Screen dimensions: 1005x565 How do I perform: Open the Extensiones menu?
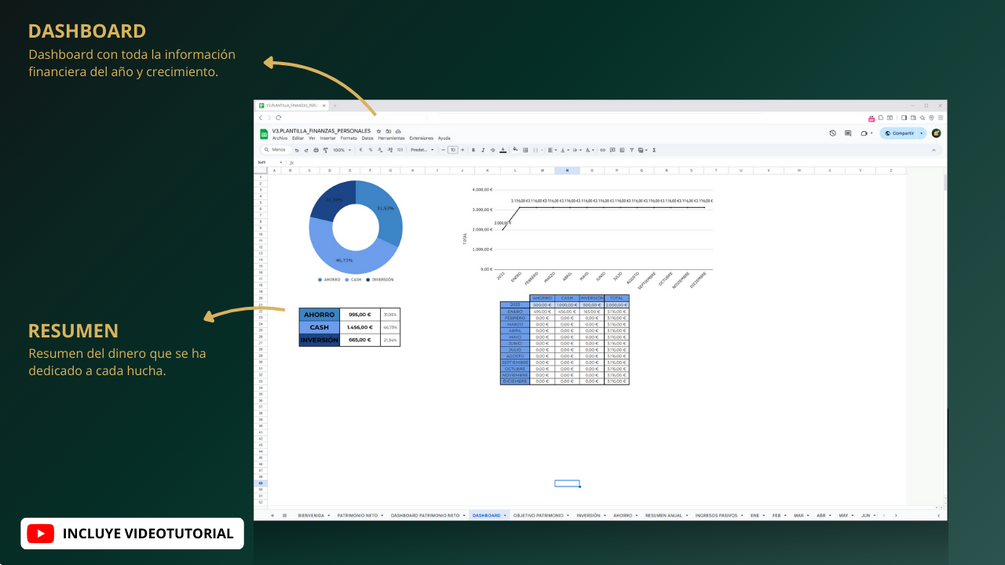421,138
